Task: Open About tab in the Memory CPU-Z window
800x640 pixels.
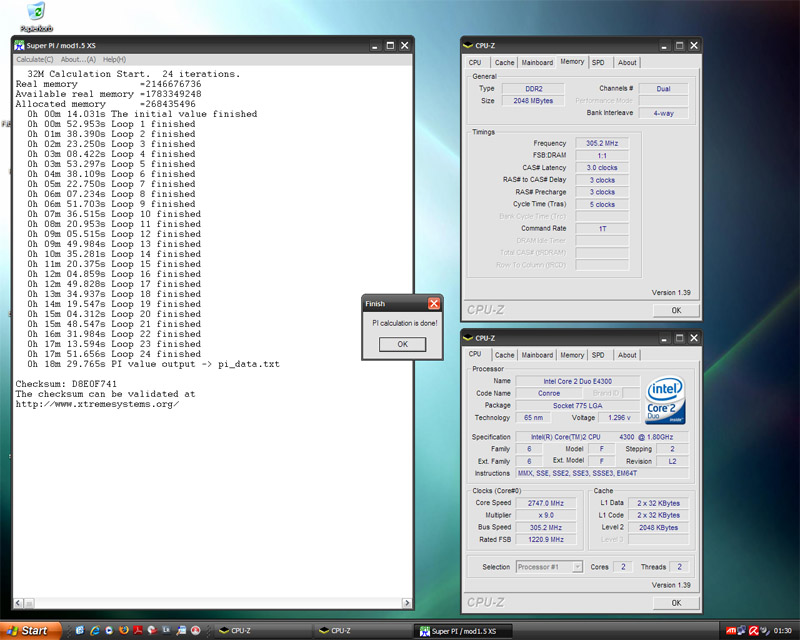Action: point(627,62)
